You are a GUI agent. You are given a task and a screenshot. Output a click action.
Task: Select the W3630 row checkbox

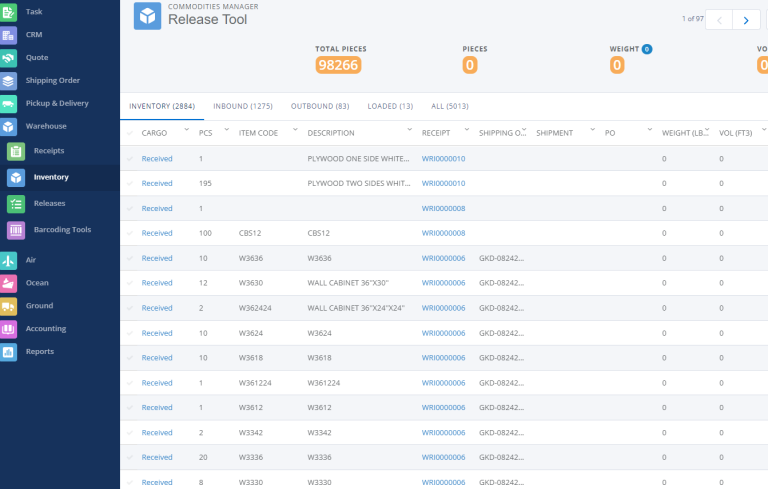(130, 283)
